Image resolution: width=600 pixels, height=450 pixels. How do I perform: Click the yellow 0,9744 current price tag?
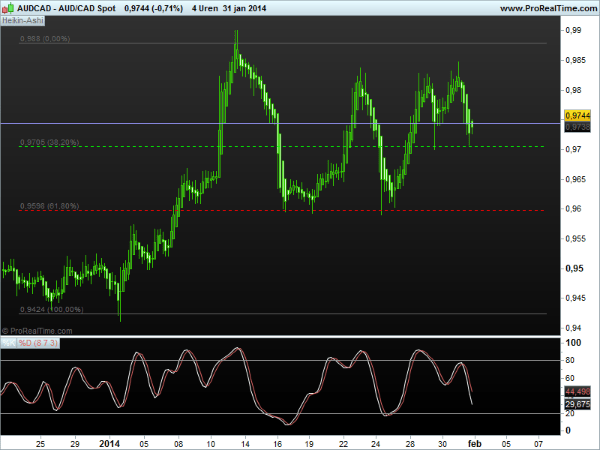pyautogui.click(x=577, y=115)
